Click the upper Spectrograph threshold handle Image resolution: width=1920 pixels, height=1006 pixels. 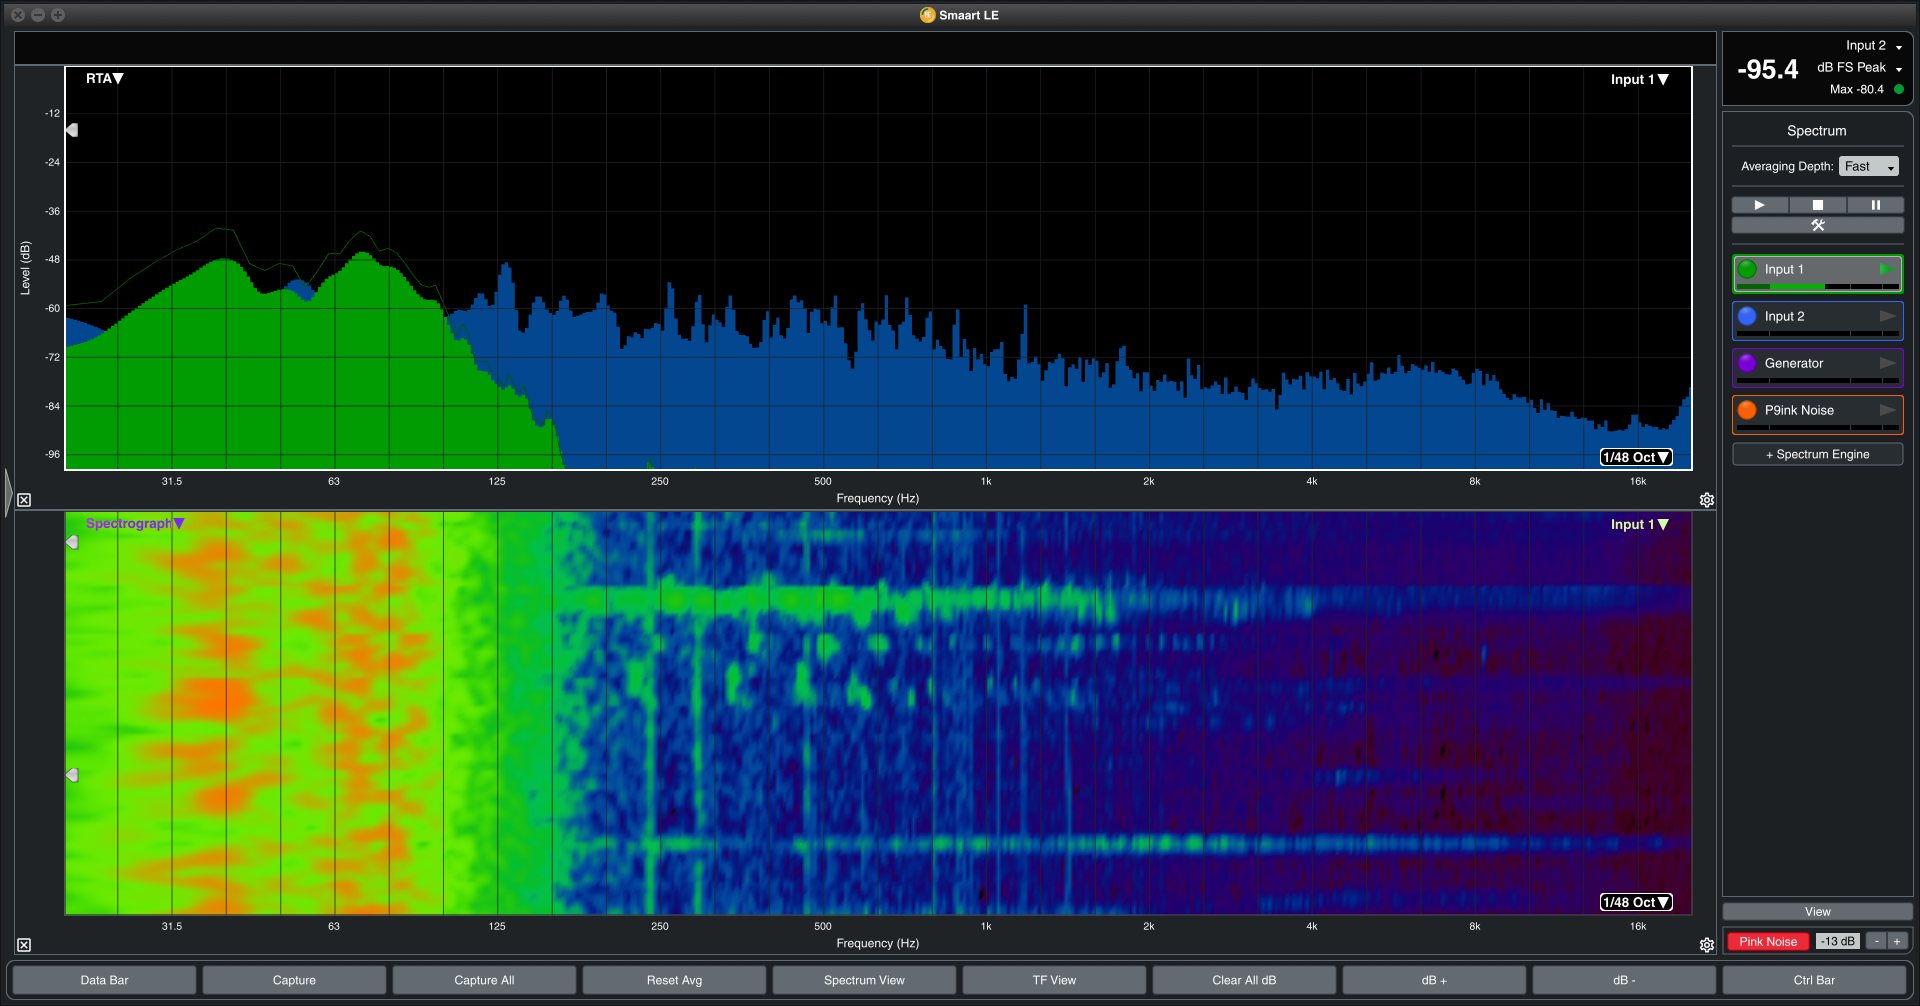point(72,542)
